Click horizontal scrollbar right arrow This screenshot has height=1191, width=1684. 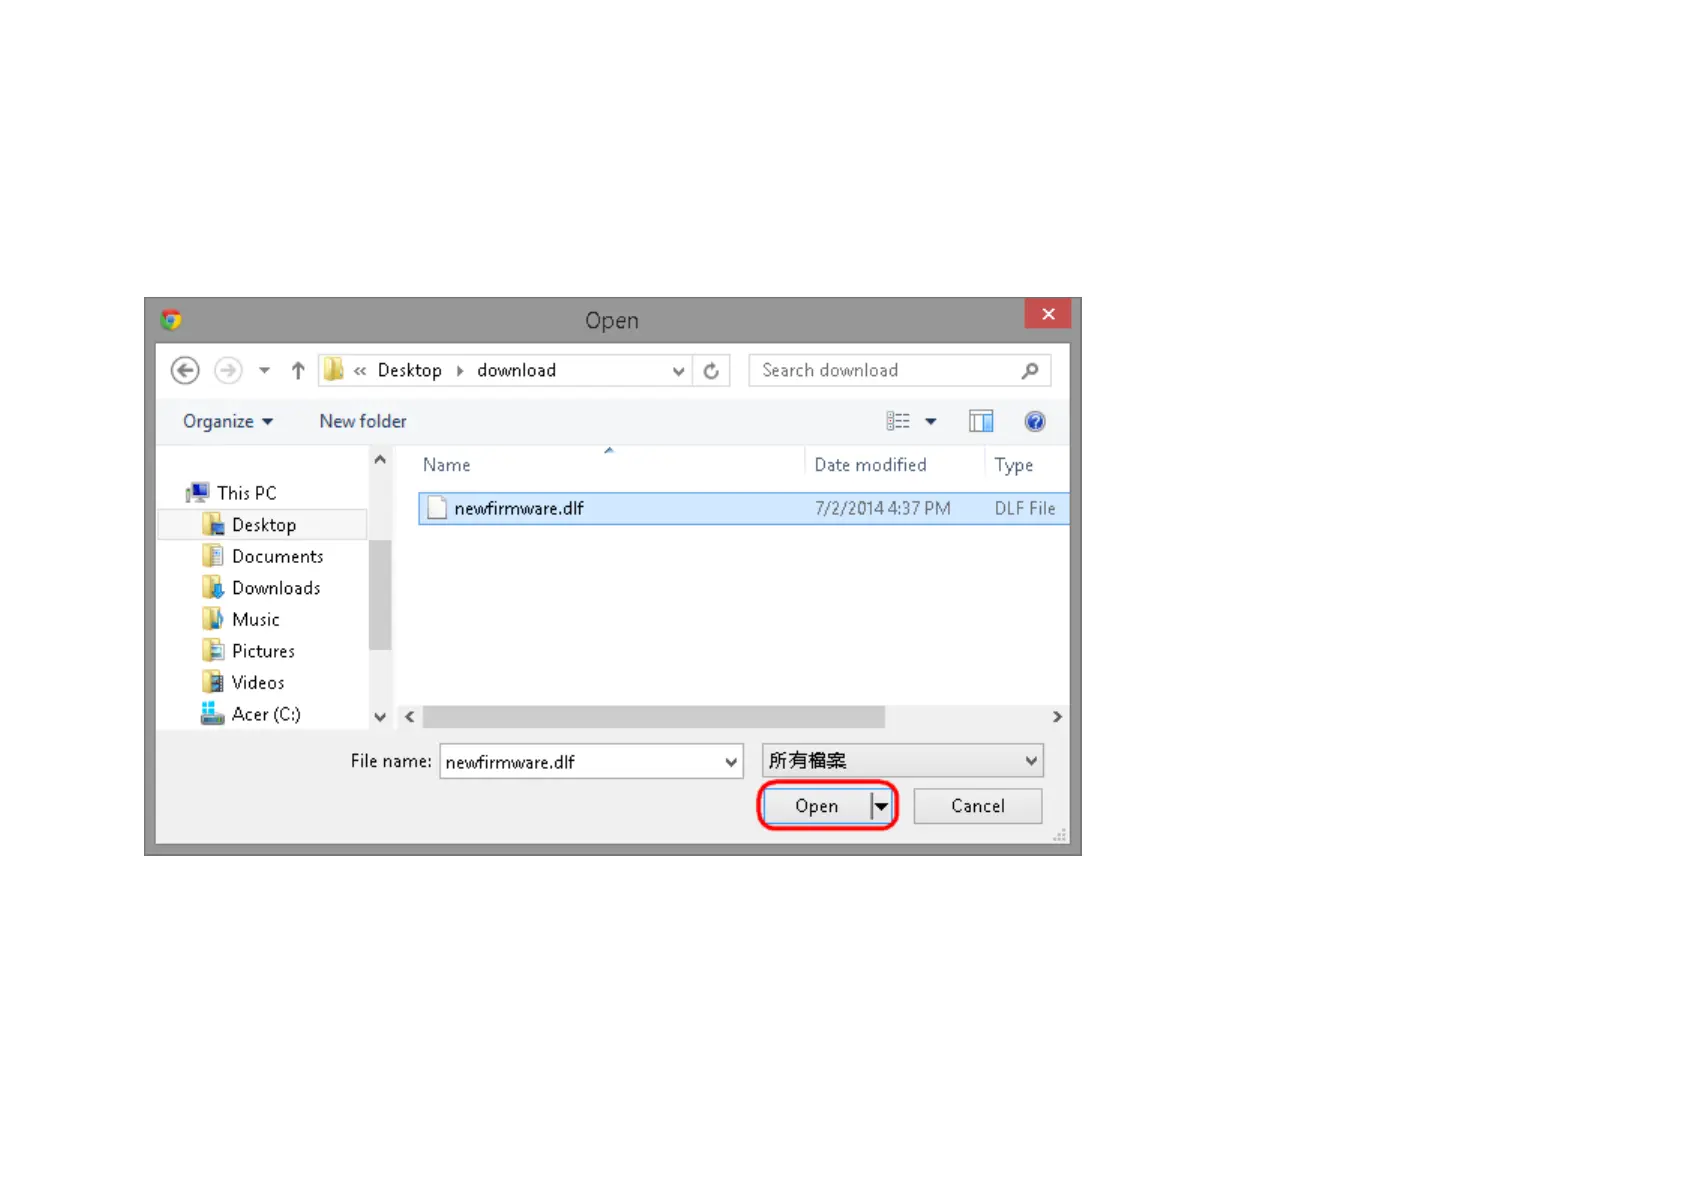1057,717
